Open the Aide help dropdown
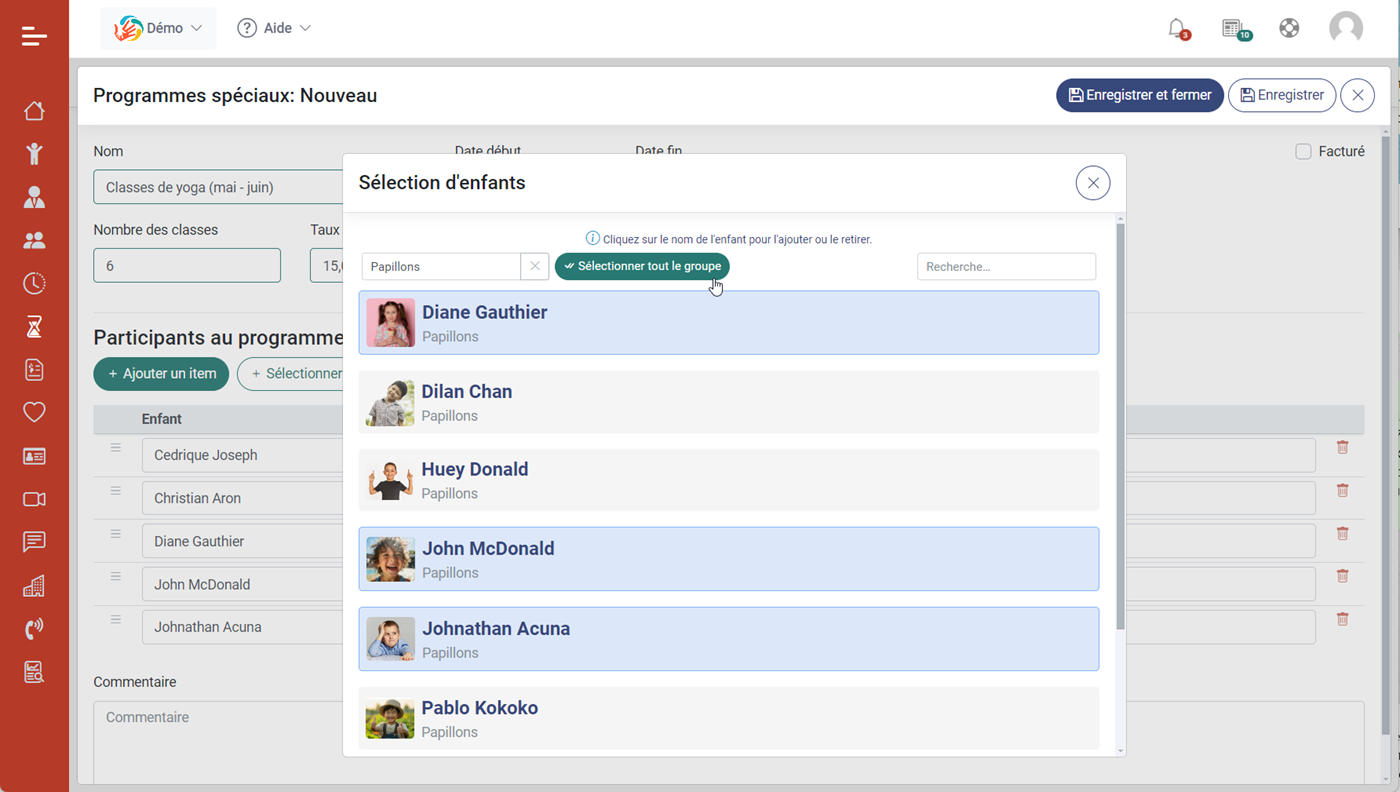 tap(274, 28)
